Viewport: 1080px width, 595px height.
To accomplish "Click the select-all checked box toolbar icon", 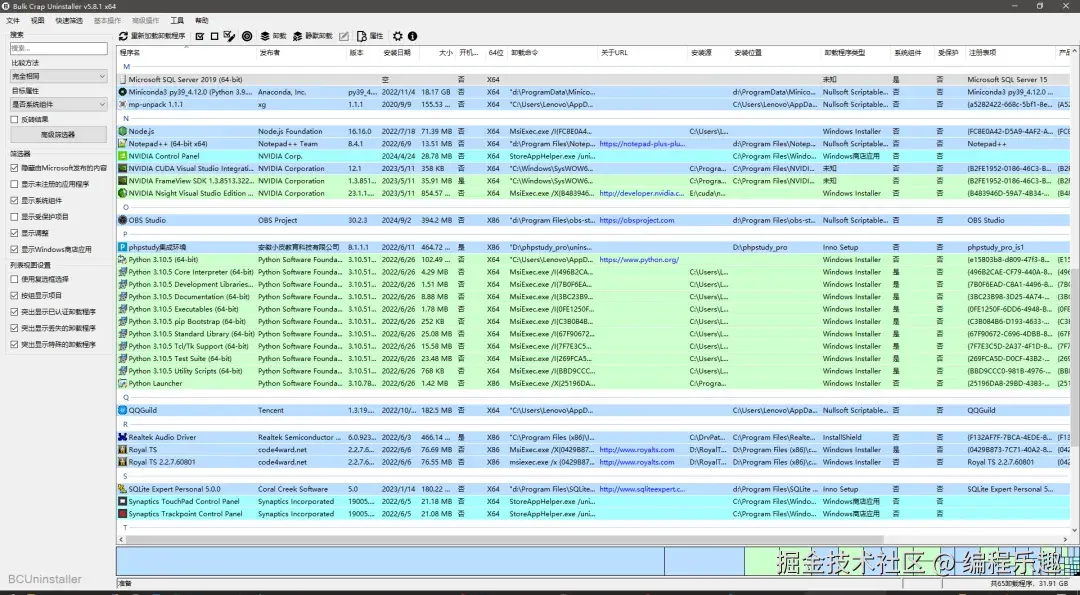I will 200,36.
